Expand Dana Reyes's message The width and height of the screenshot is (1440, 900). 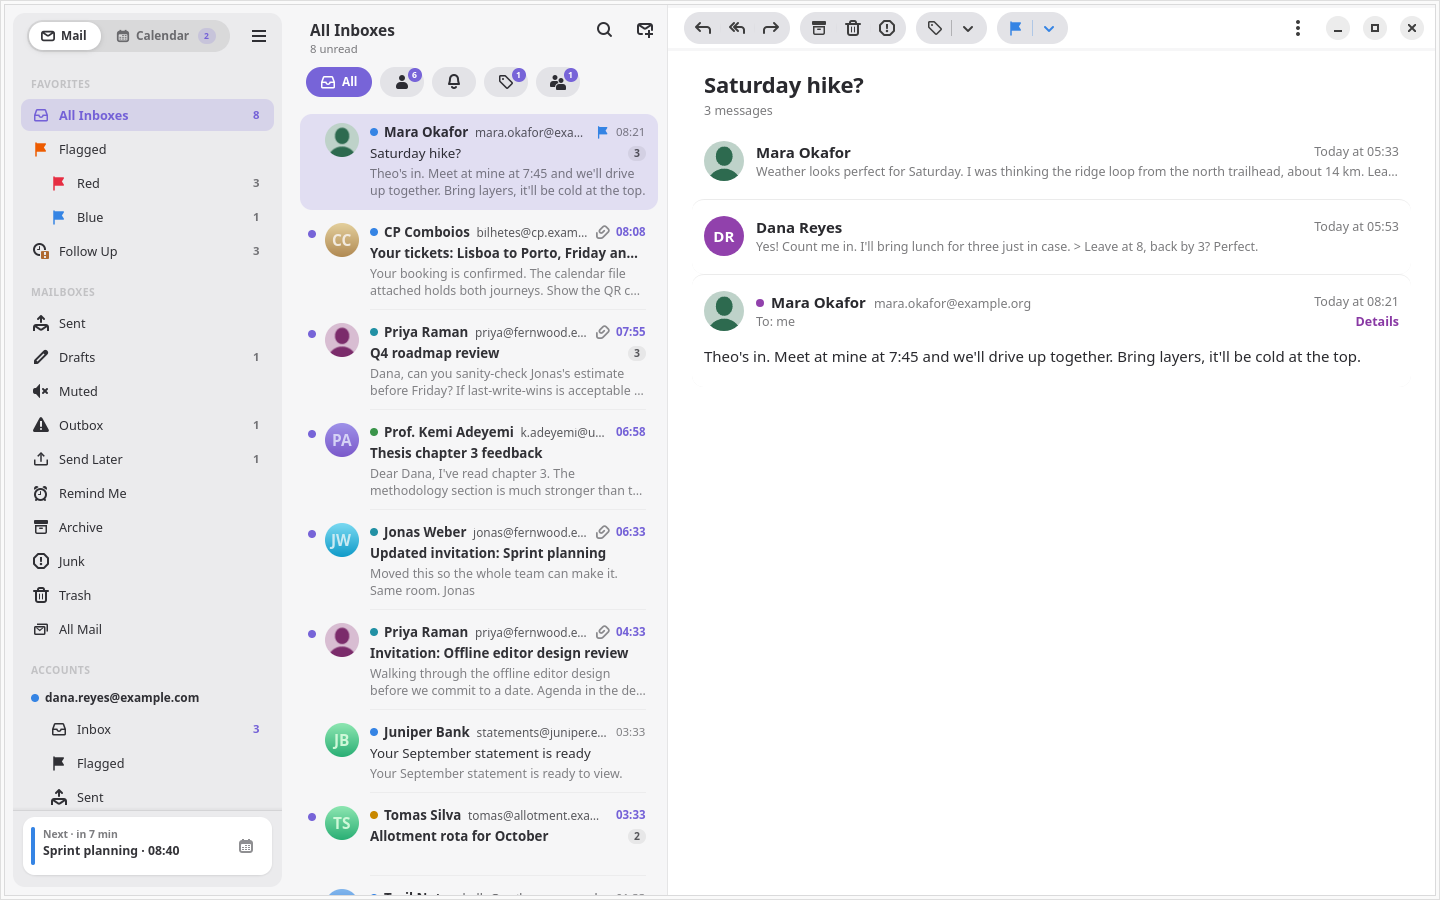pyautogui.click(x=1051, y=236)
